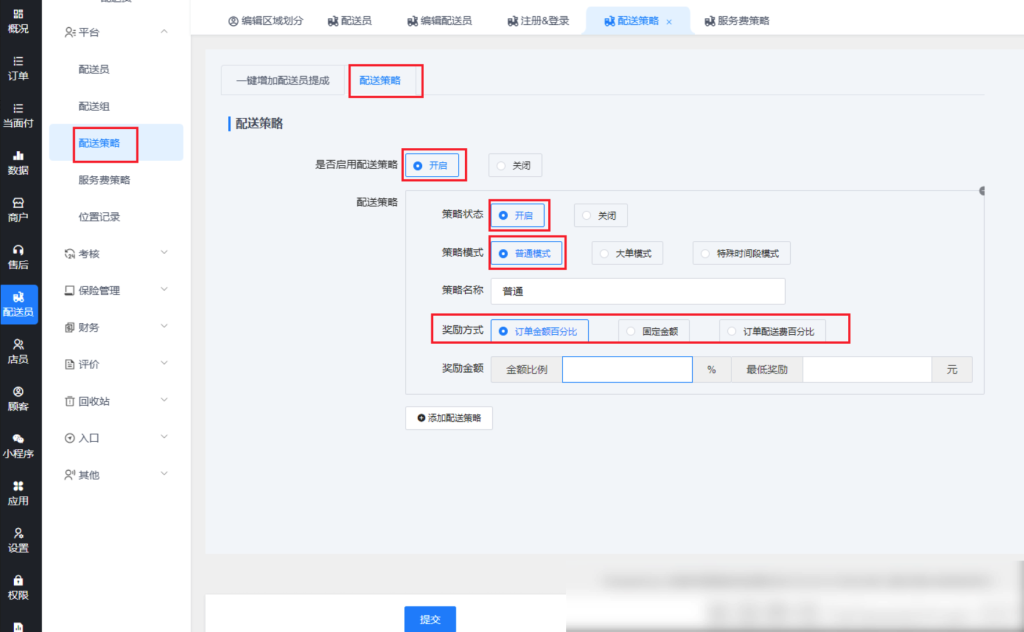Open the 设置 settings icon
The height and width of the screenshot is (632, 1024).
click(x=18, y=540)
